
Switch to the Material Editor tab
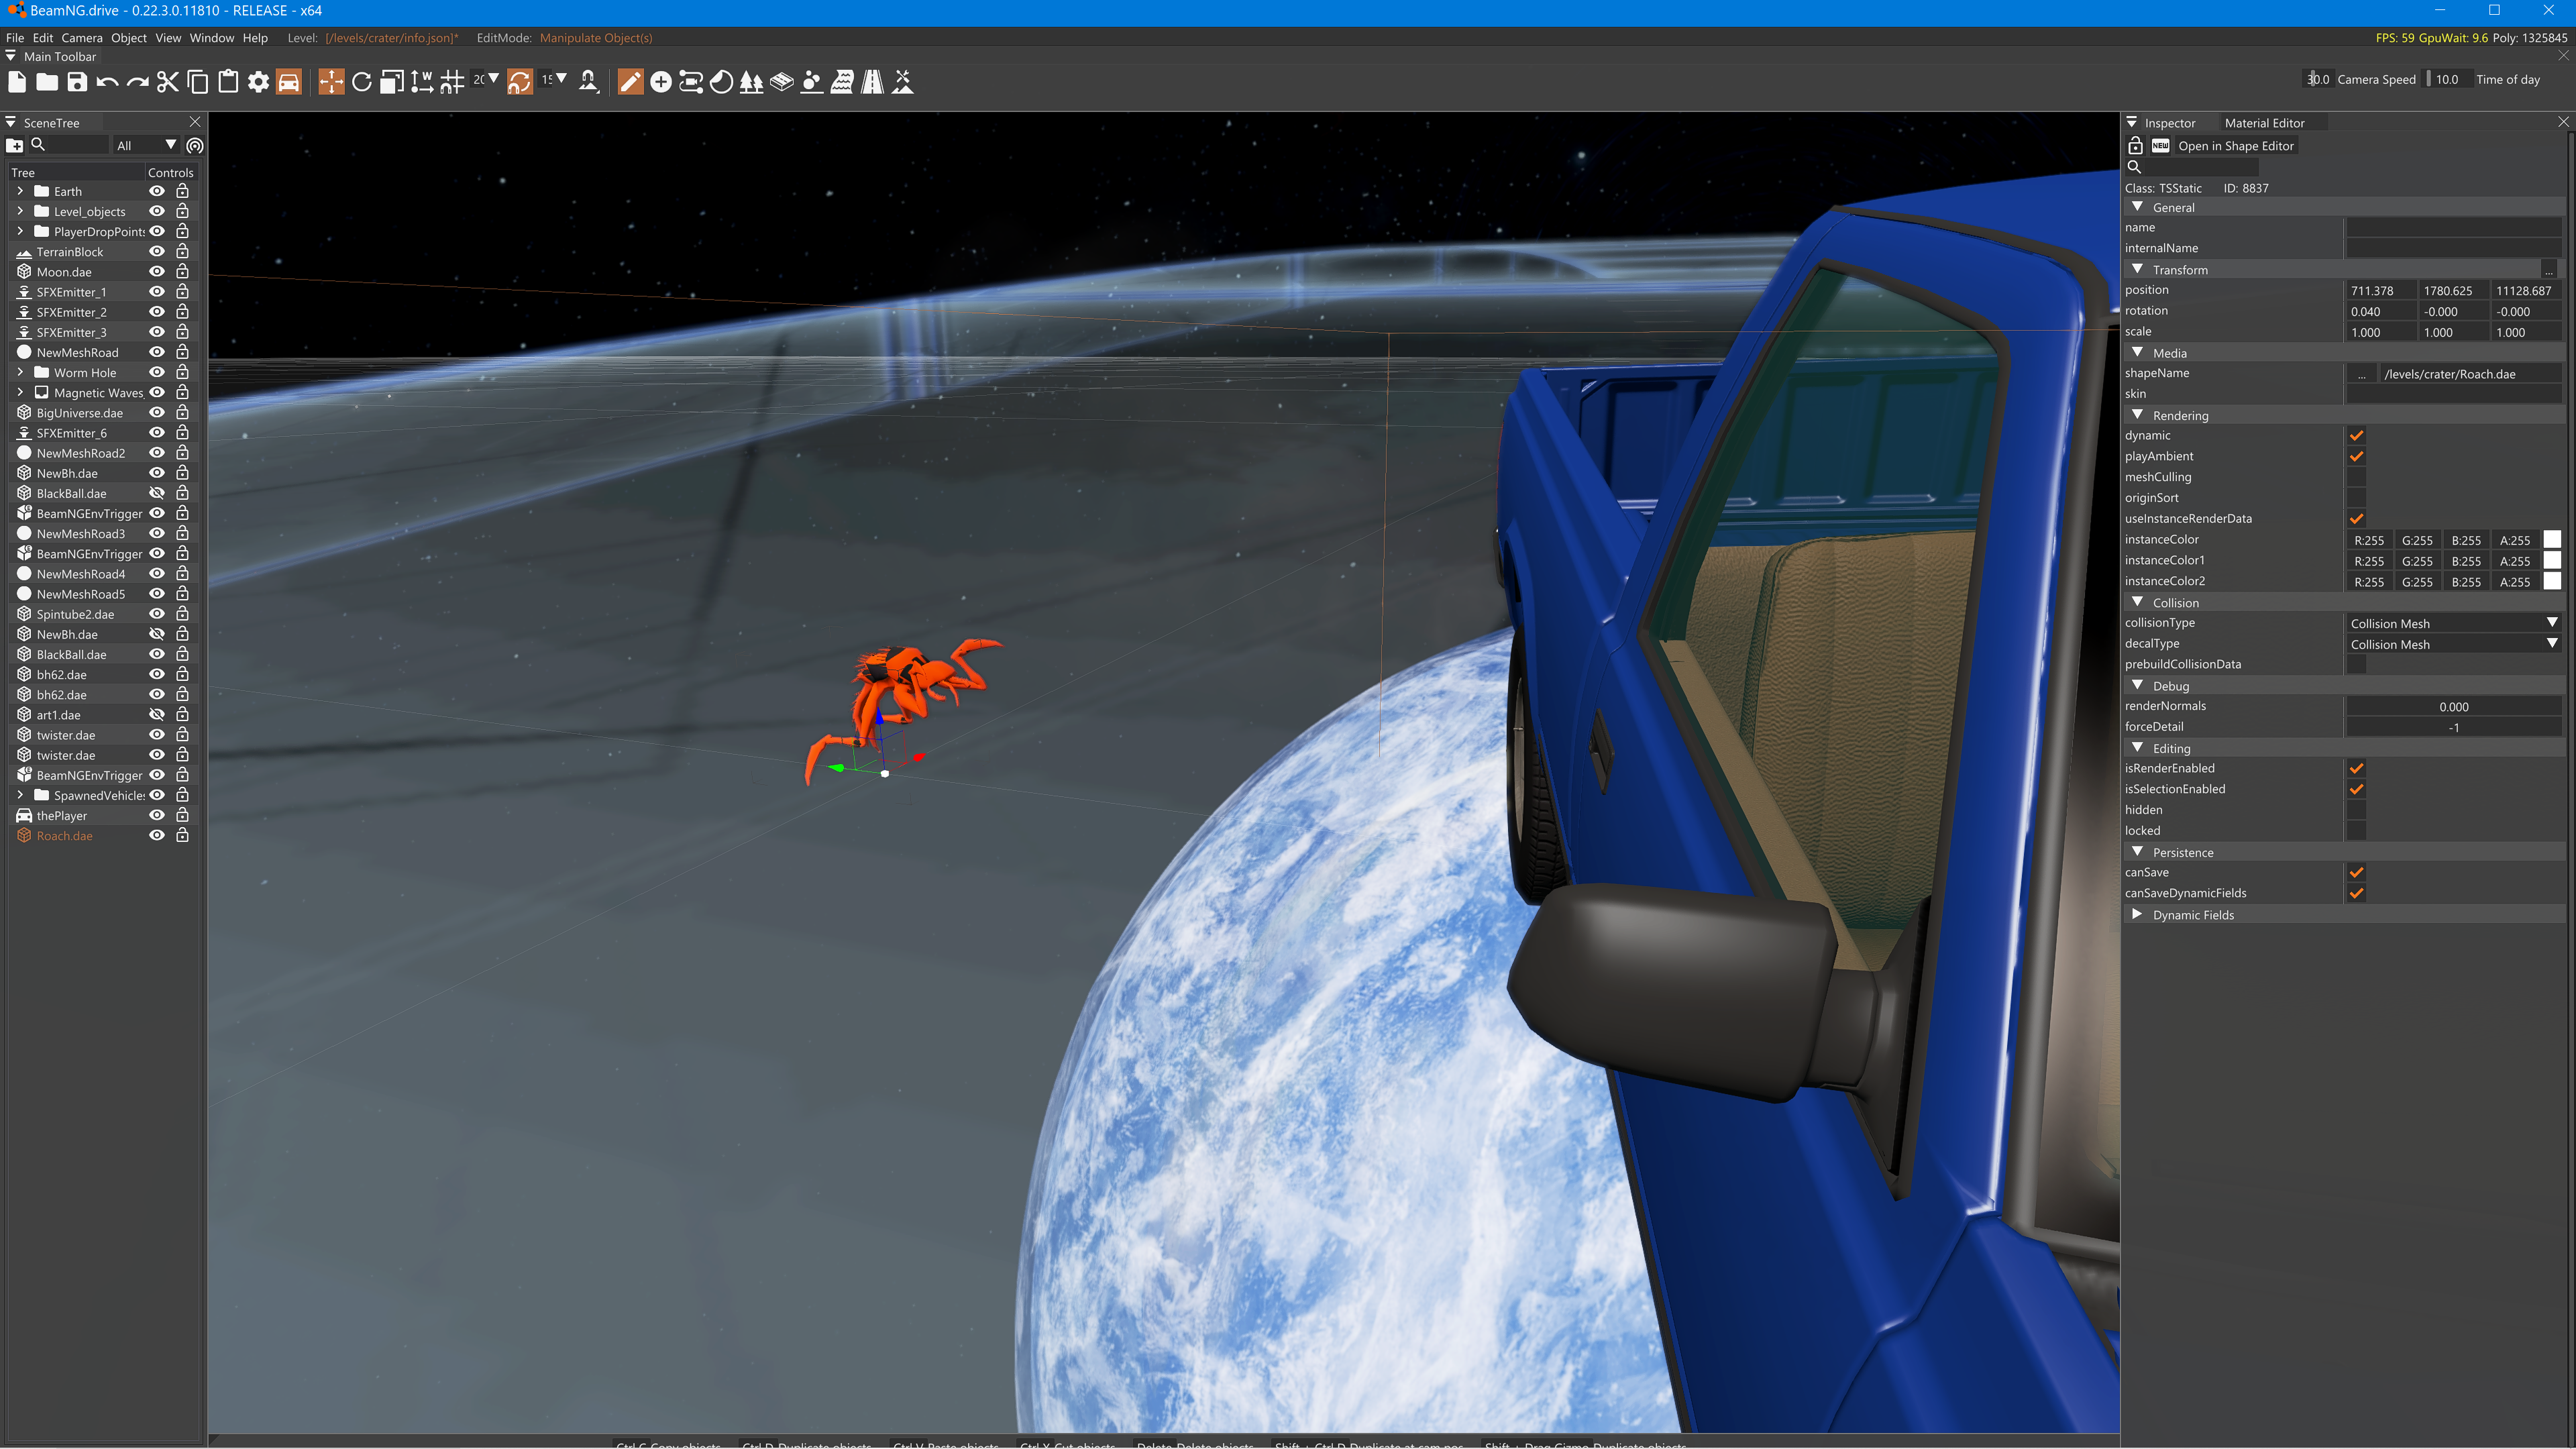(x=2264, y=123)
